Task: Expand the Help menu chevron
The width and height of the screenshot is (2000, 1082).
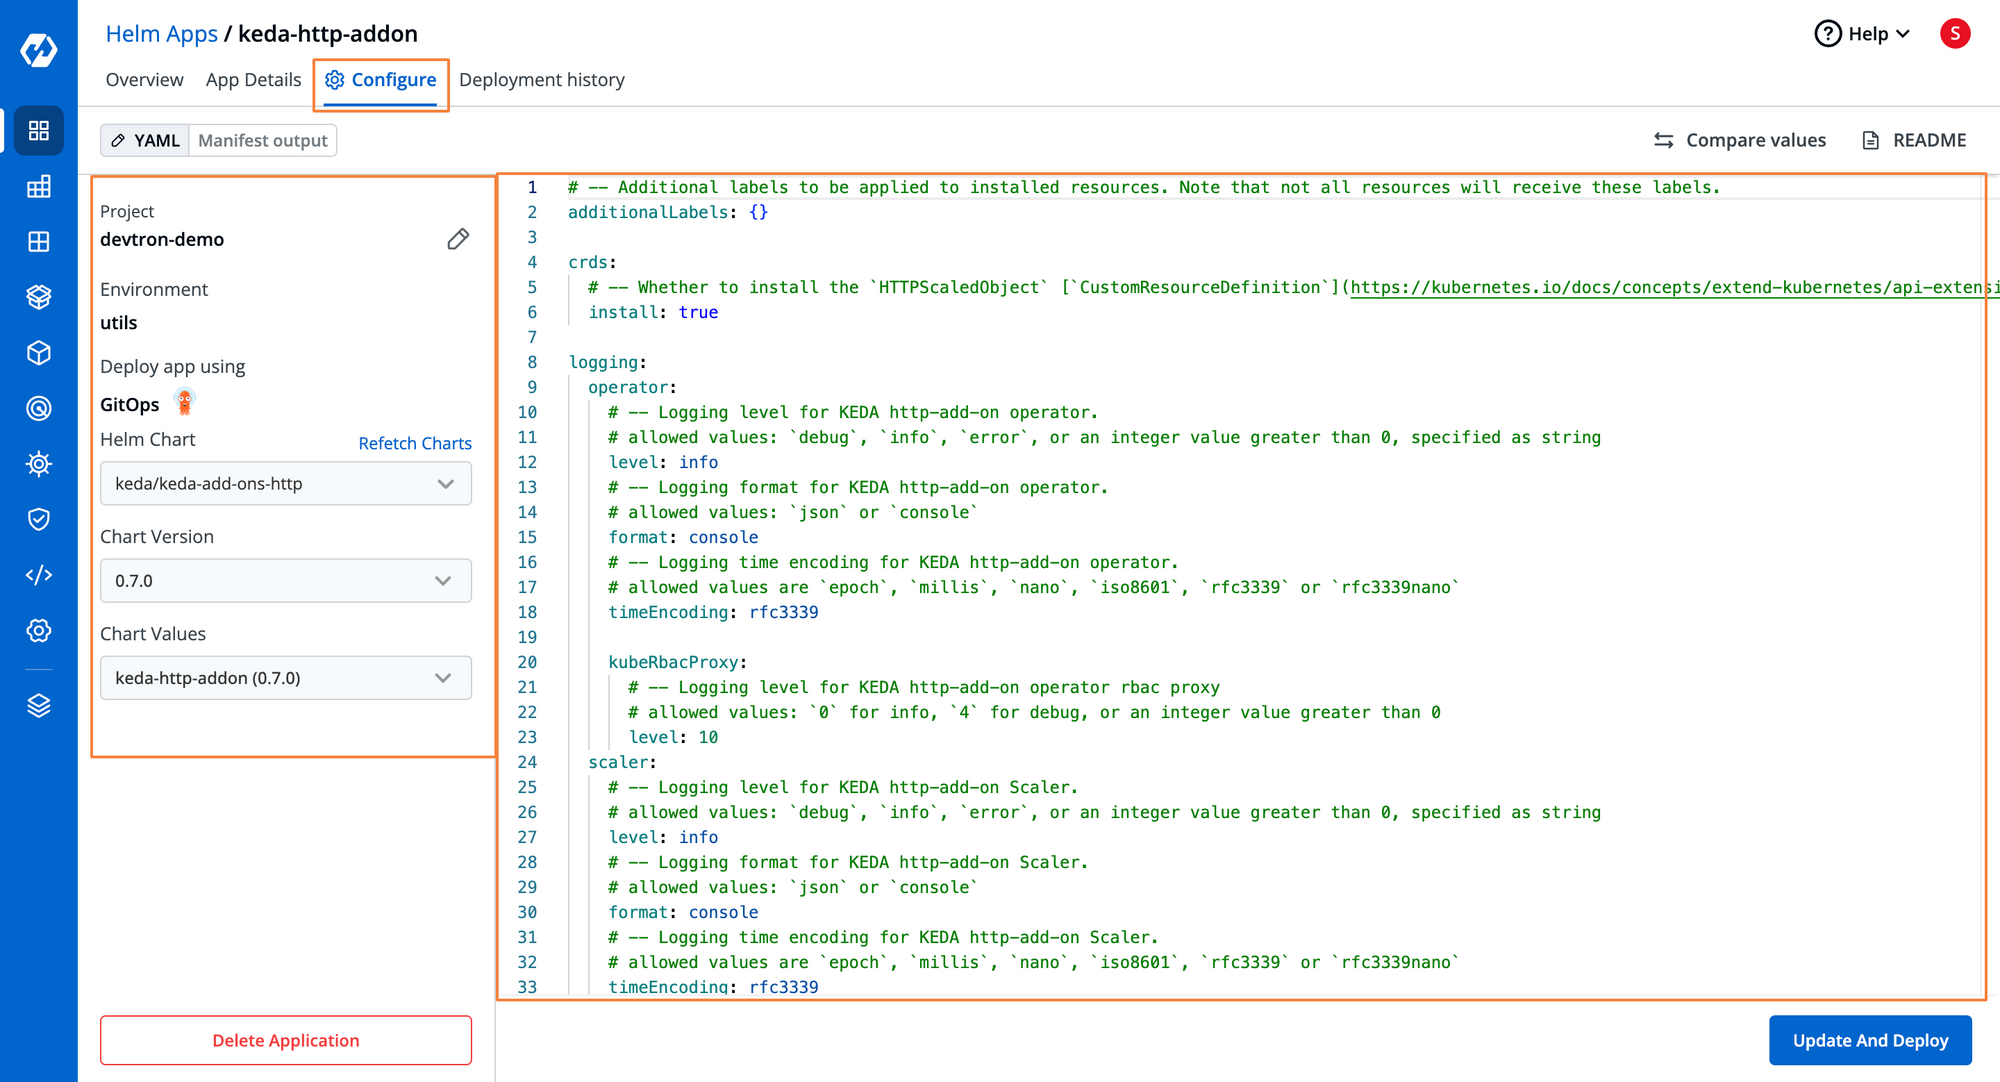Action: tap(1903, 34)
